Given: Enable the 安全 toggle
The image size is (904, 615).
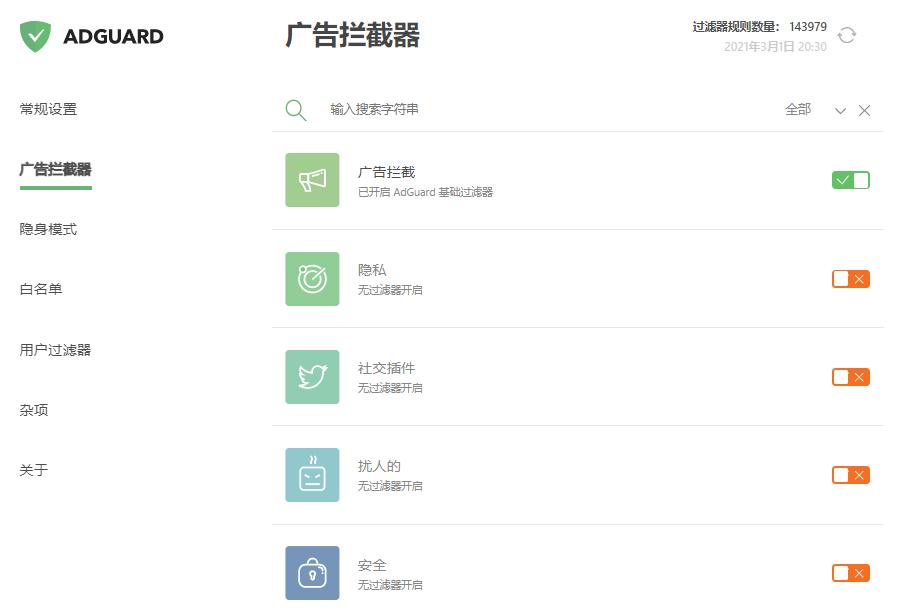Looking at the screenshot, I should [851, 573].
